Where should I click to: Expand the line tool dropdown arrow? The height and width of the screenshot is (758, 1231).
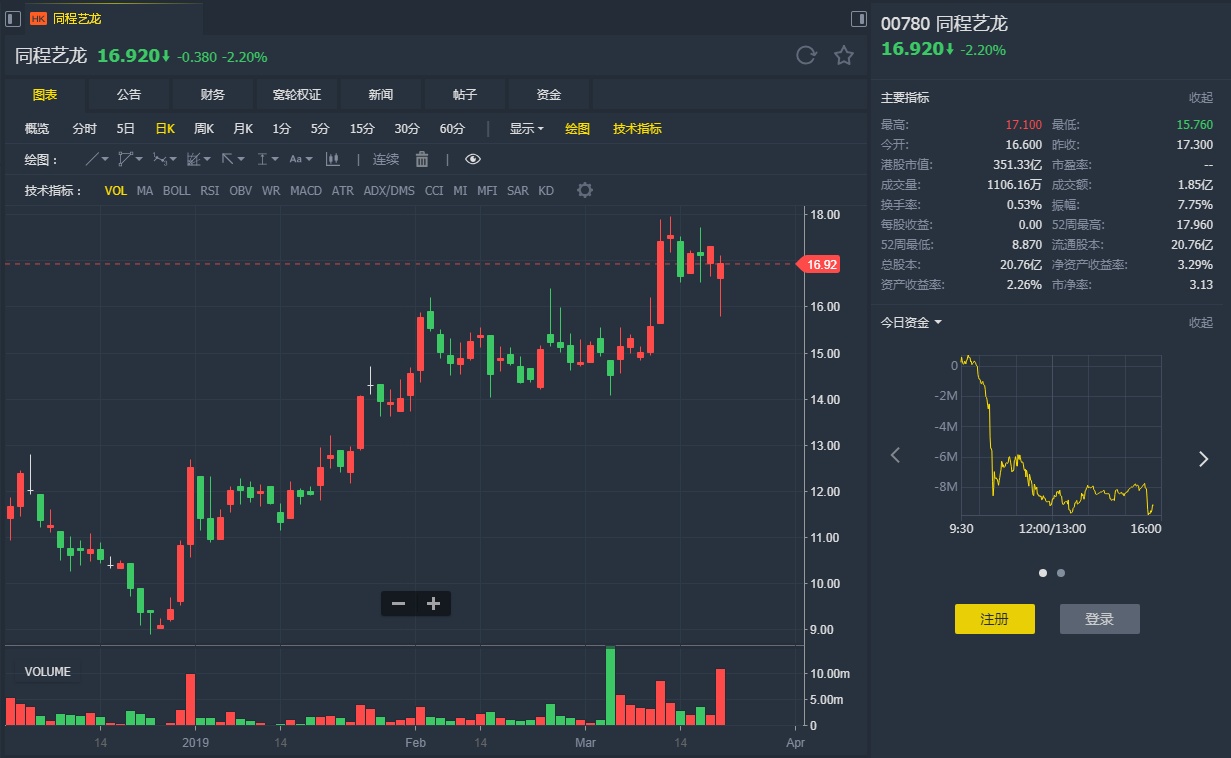point(105,159)
